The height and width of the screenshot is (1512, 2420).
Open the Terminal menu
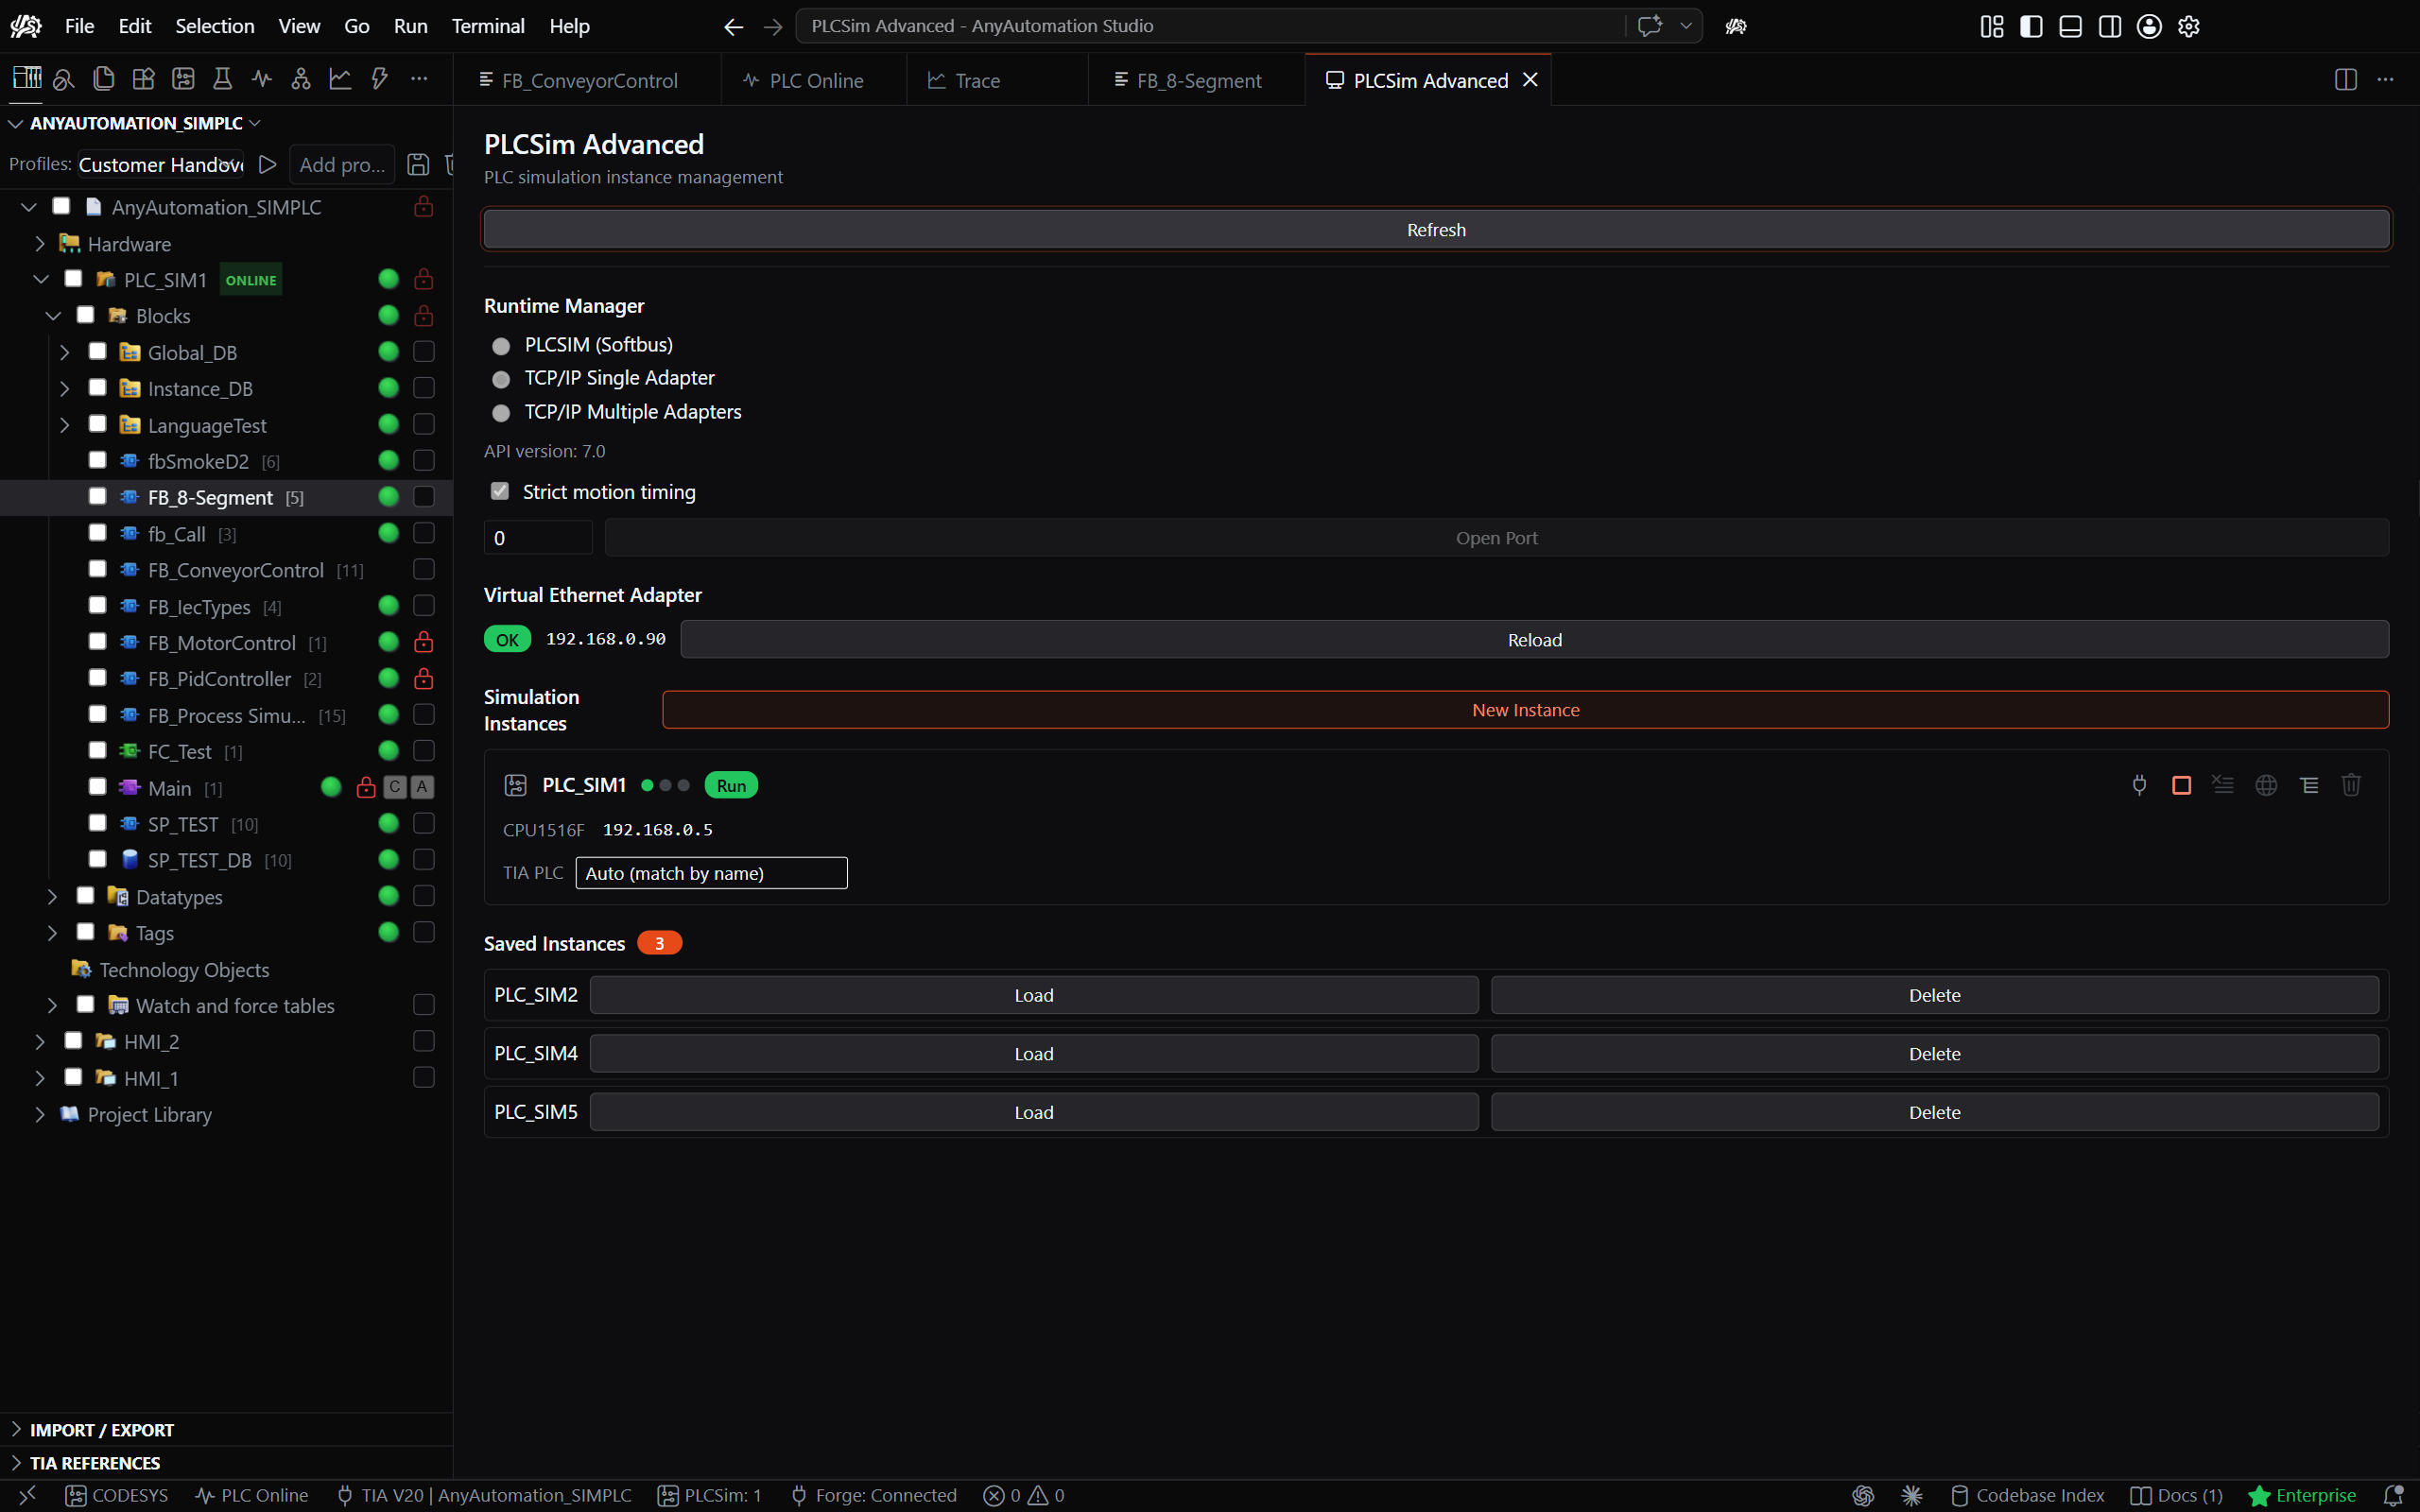point(488,26)
